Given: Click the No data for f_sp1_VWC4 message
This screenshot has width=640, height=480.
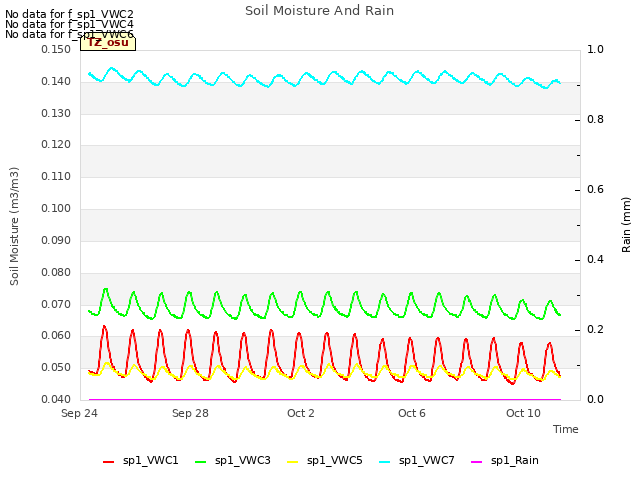Looking at the screenshot, I should pyautogui.click(x=69, y=24).
